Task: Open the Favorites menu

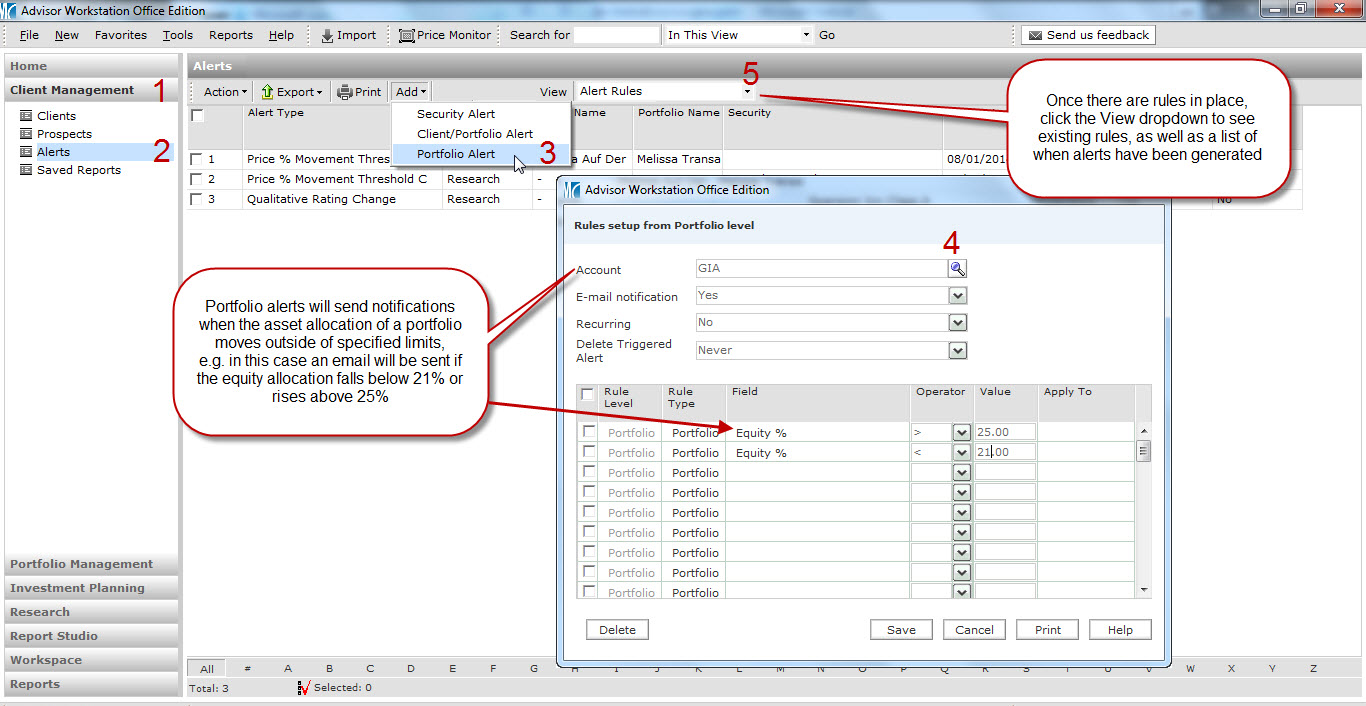Action: [121, 35]
